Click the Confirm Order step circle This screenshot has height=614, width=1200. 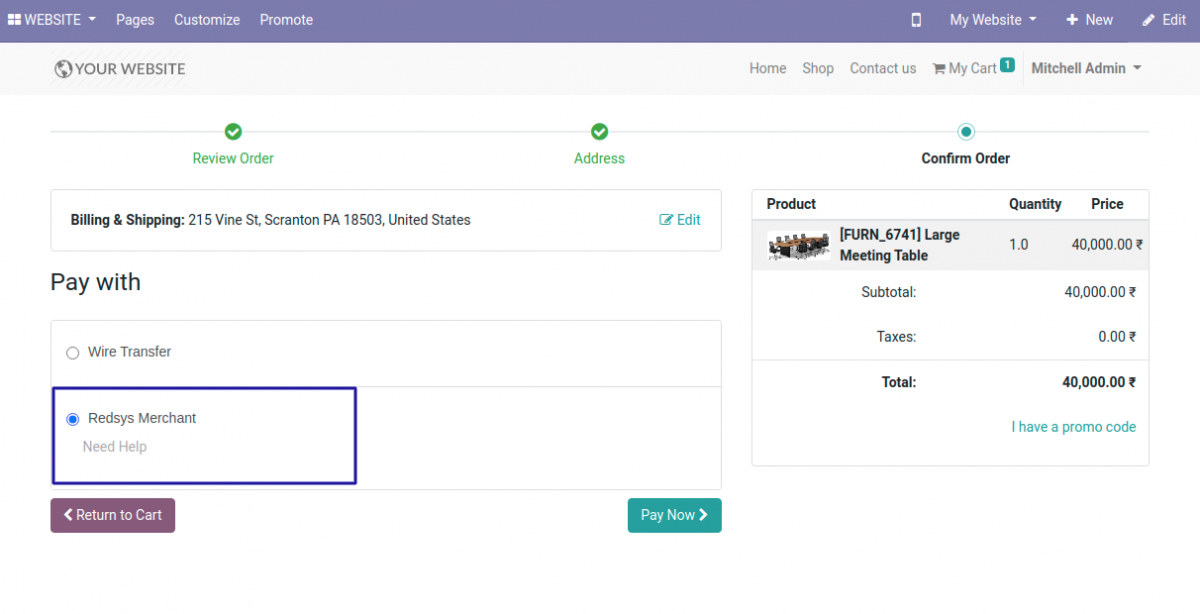pyautogui.click(x=965, y=131)
